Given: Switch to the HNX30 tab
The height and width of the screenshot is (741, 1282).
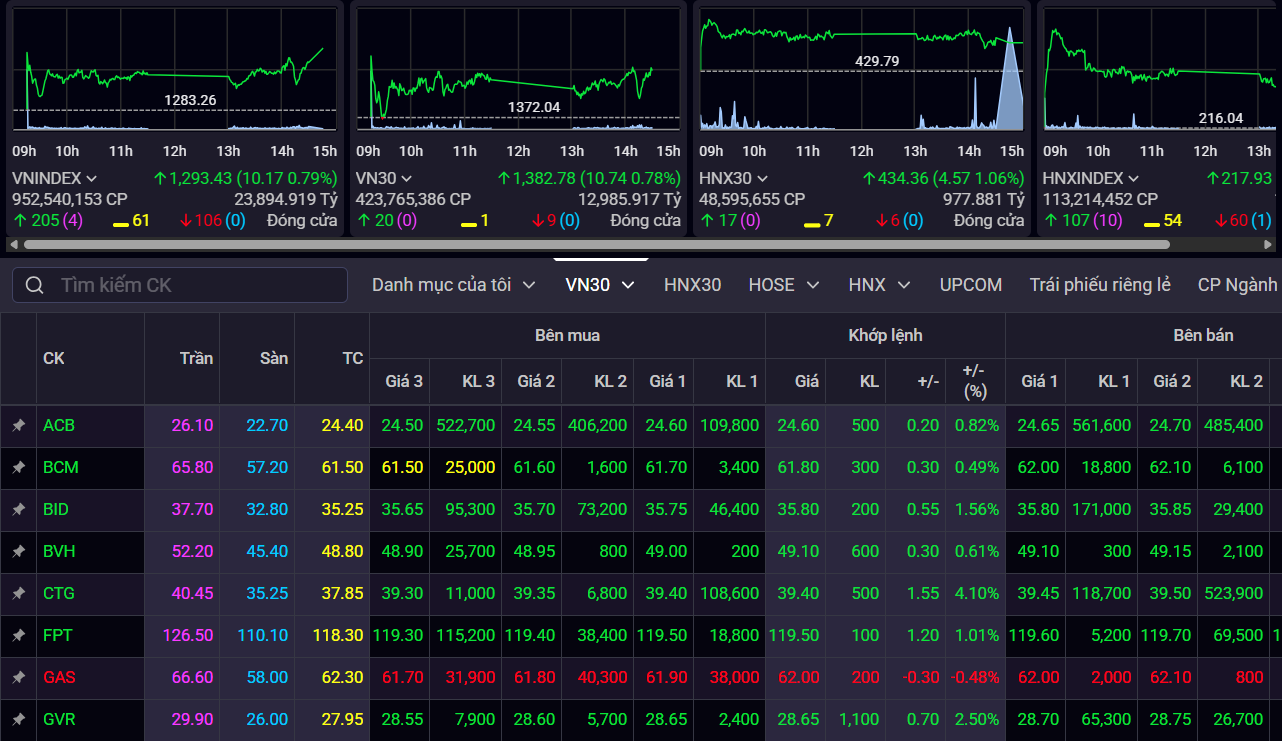Looking at the screenshot, I should coord(693,284).
